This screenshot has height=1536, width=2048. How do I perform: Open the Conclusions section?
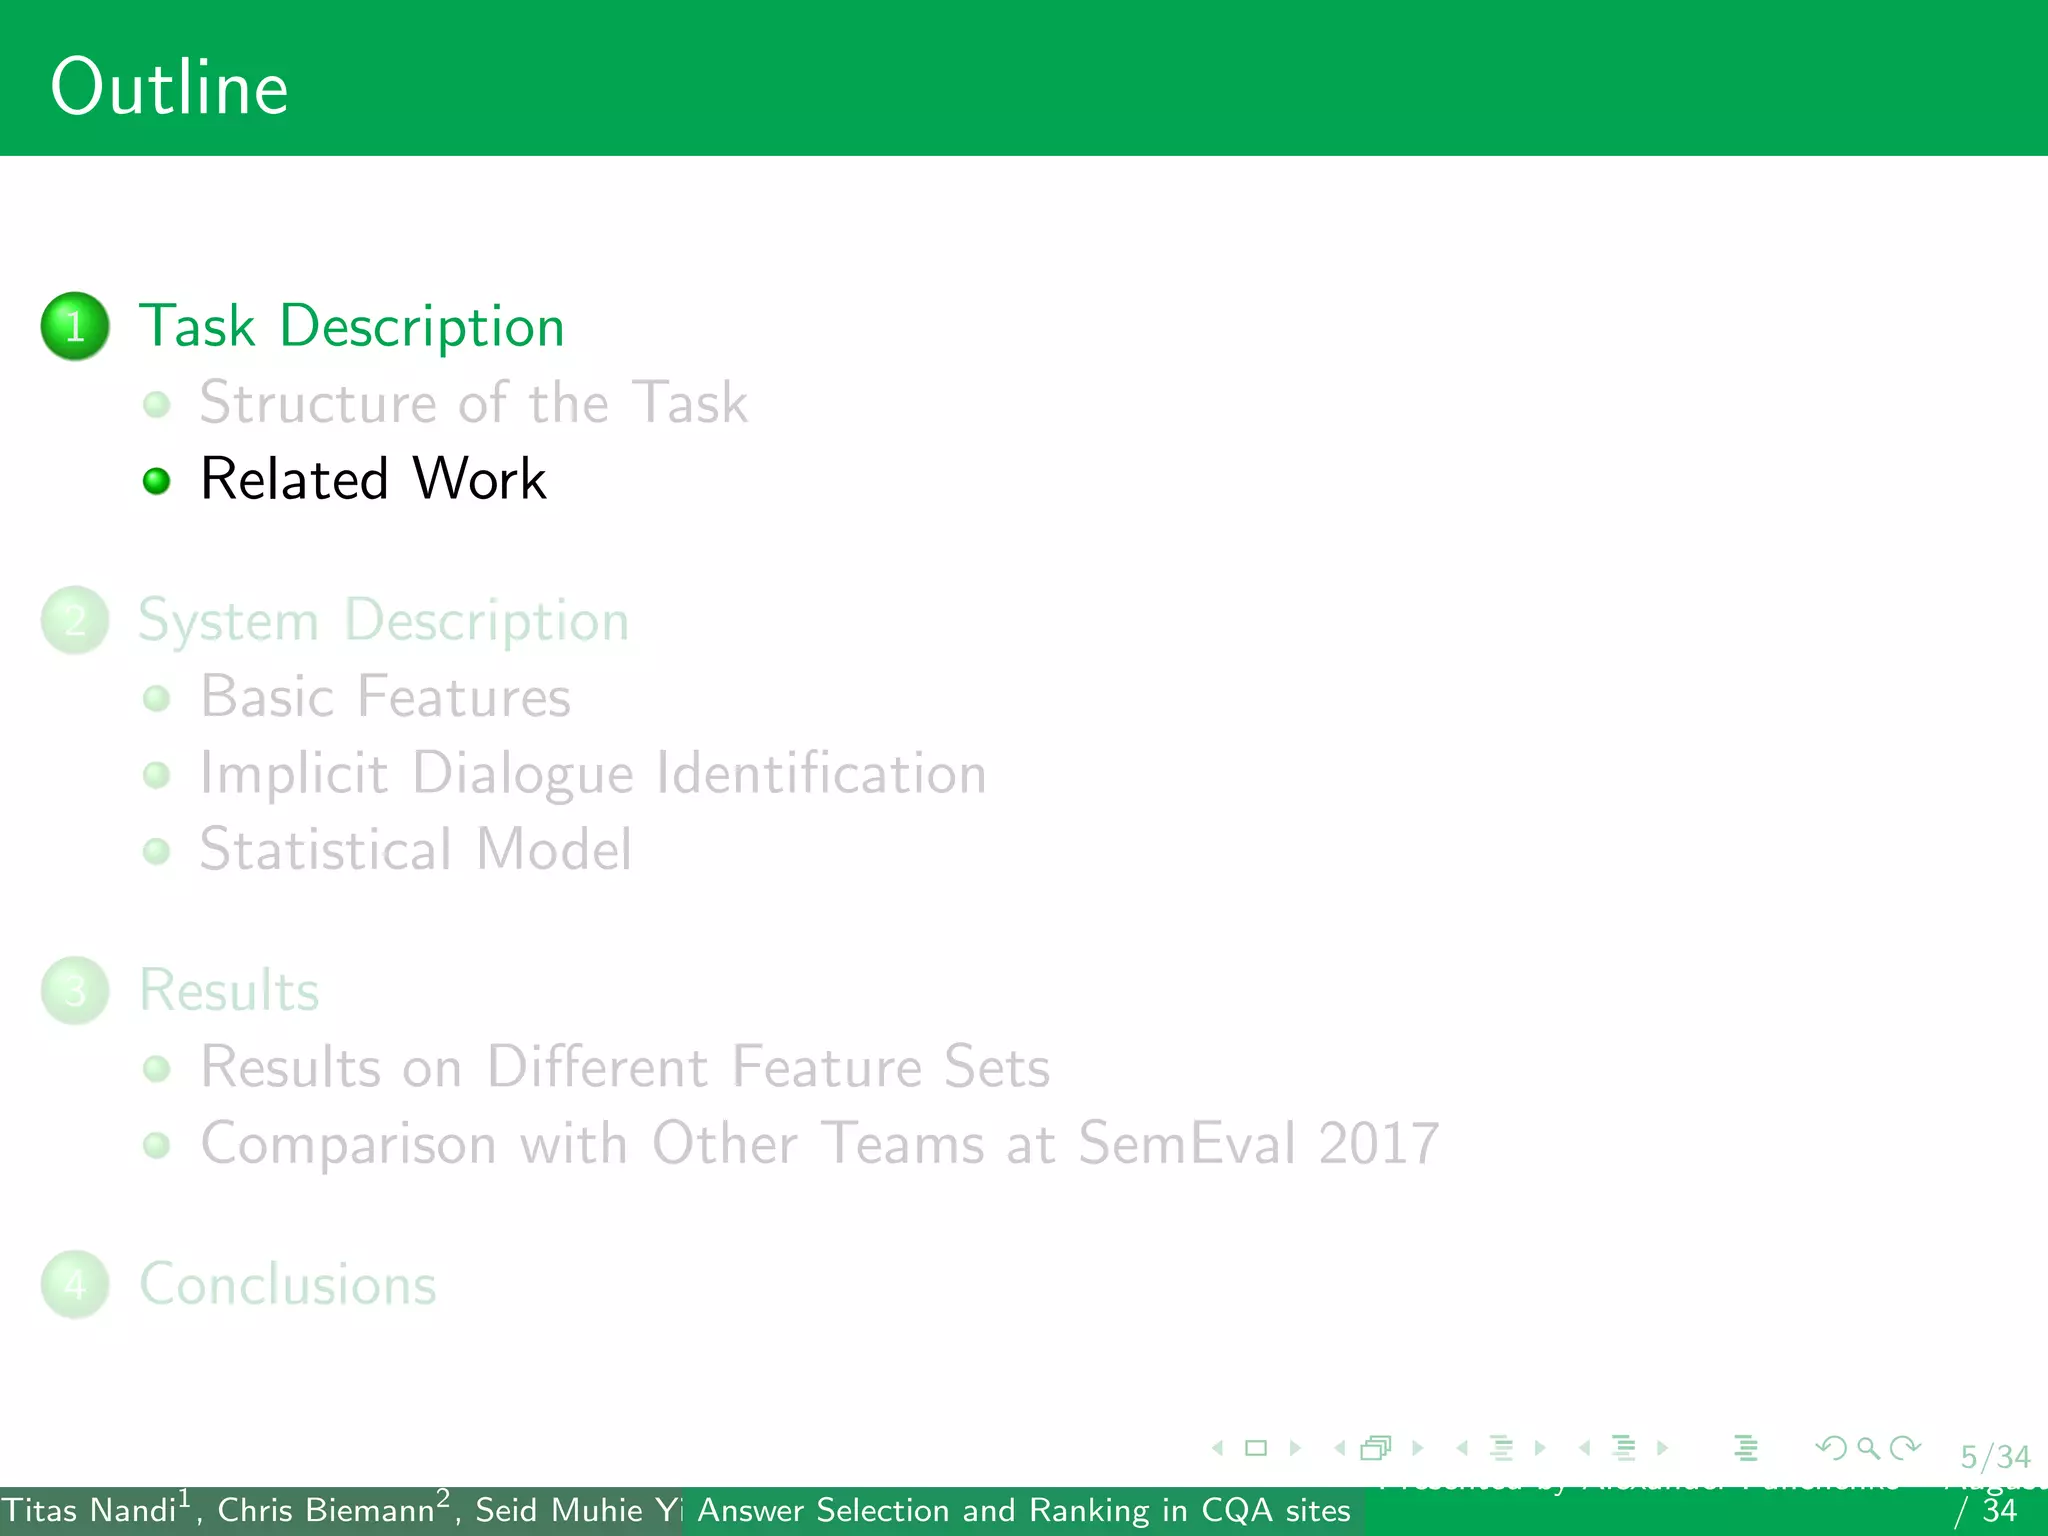(288, 1284)
